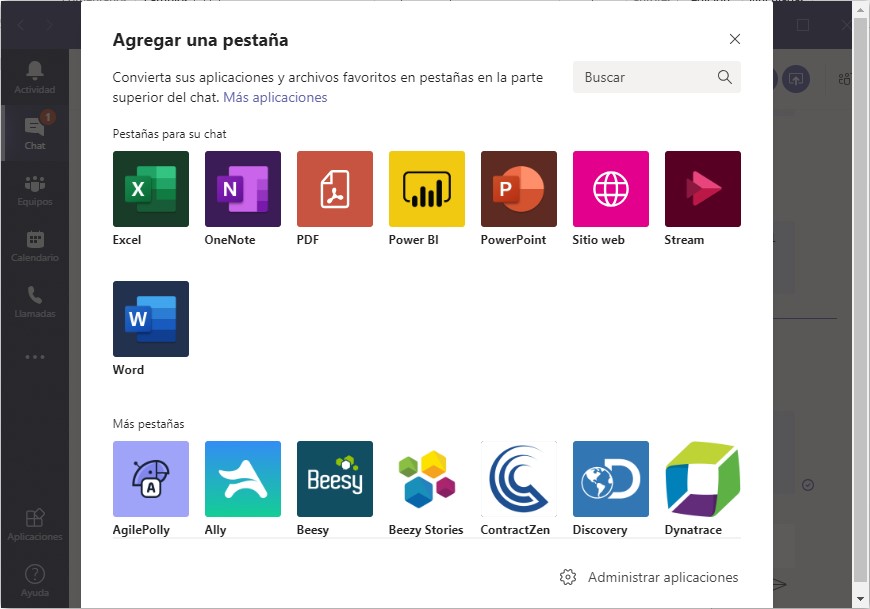The image size is (870, 609).
Task: Choose Power BI from the tab list
Action: coord(426,188)
